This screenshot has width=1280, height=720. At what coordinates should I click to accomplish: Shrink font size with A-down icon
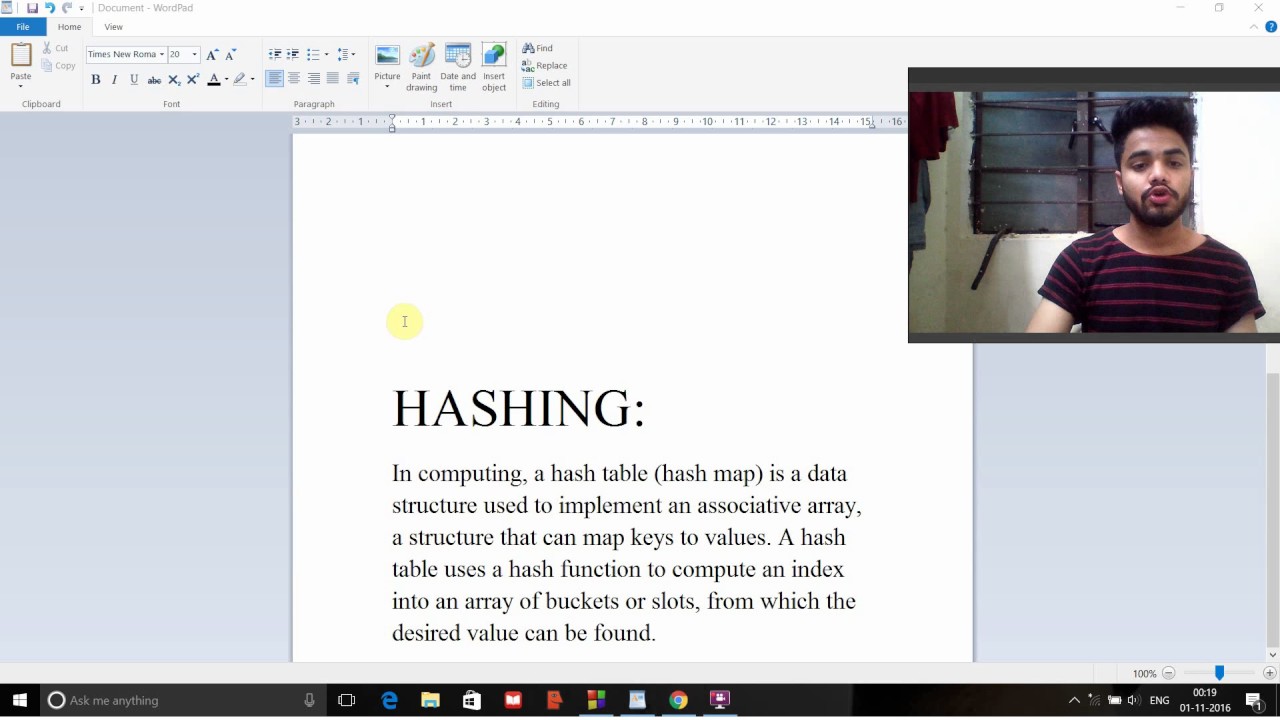point(230,54)
